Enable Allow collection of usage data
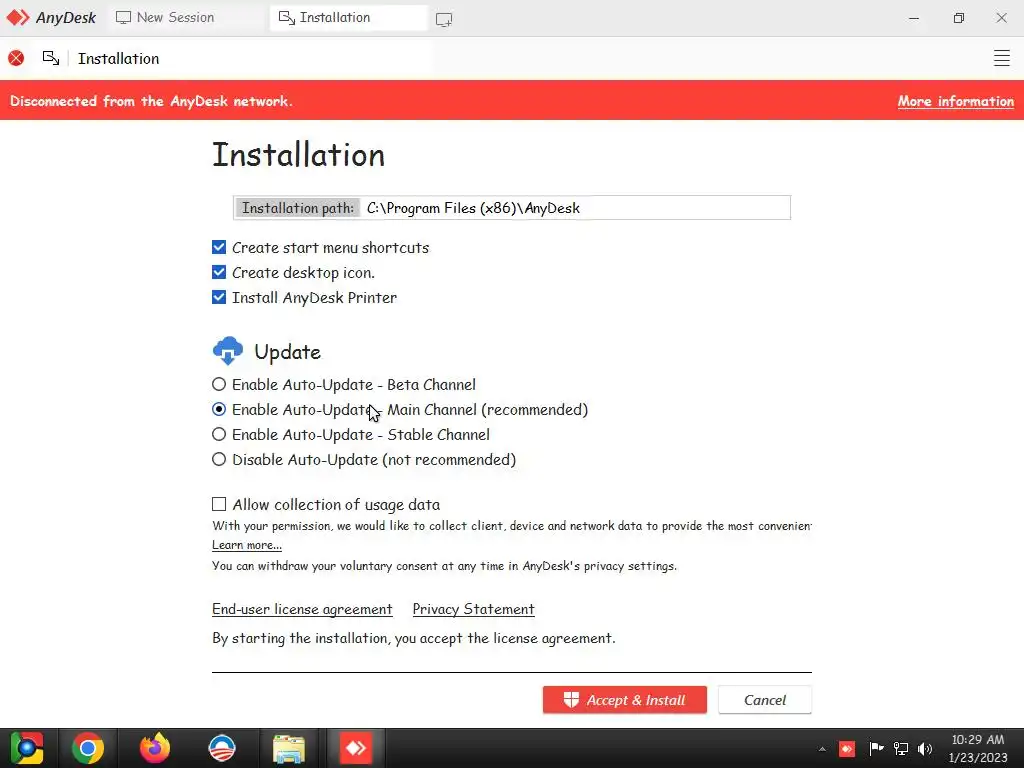Image resolution: width=1024 pixels, height=768 pixels. [x=219, y=504]
